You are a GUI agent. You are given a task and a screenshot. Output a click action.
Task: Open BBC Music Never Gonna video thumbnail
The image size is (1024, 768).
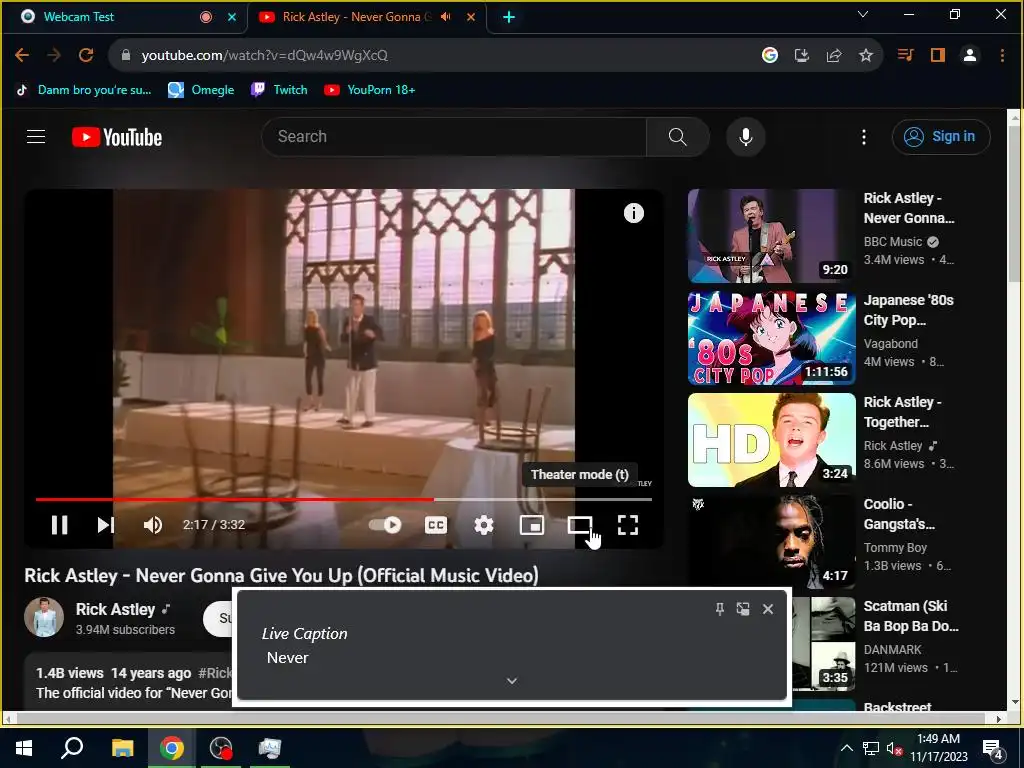[x=771, y=236]
